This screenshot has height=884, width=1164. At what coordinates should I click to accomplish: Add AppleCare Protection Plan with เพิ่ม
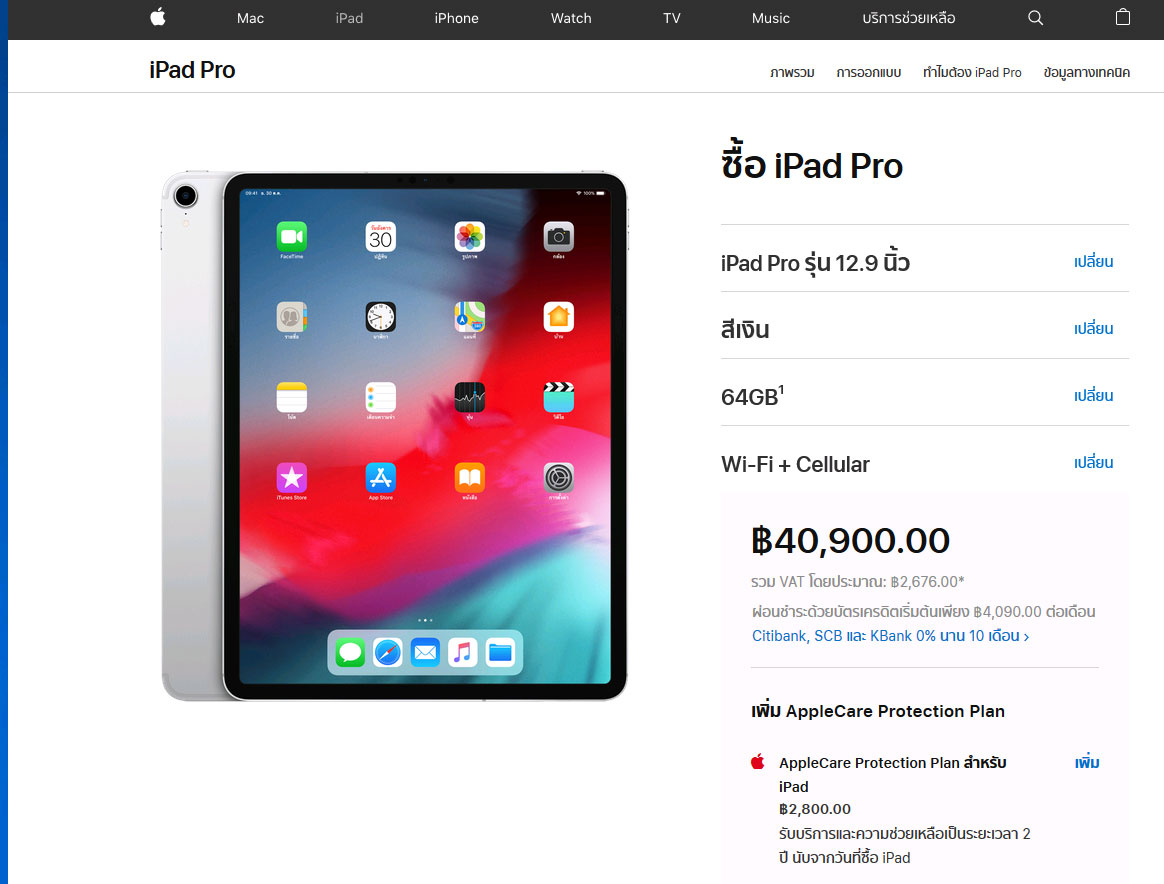1087,762
